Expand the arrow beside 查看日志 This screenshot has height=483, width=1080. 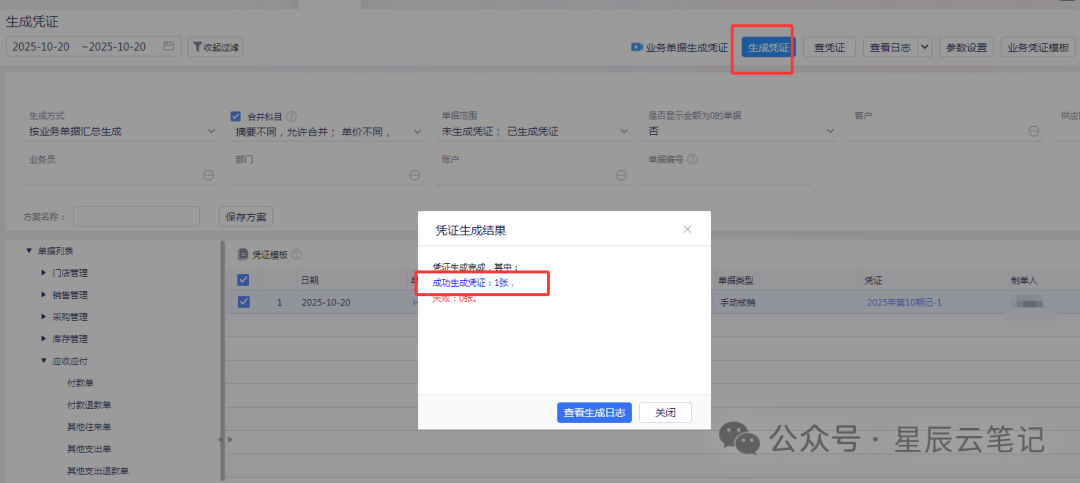pos(924,48)
